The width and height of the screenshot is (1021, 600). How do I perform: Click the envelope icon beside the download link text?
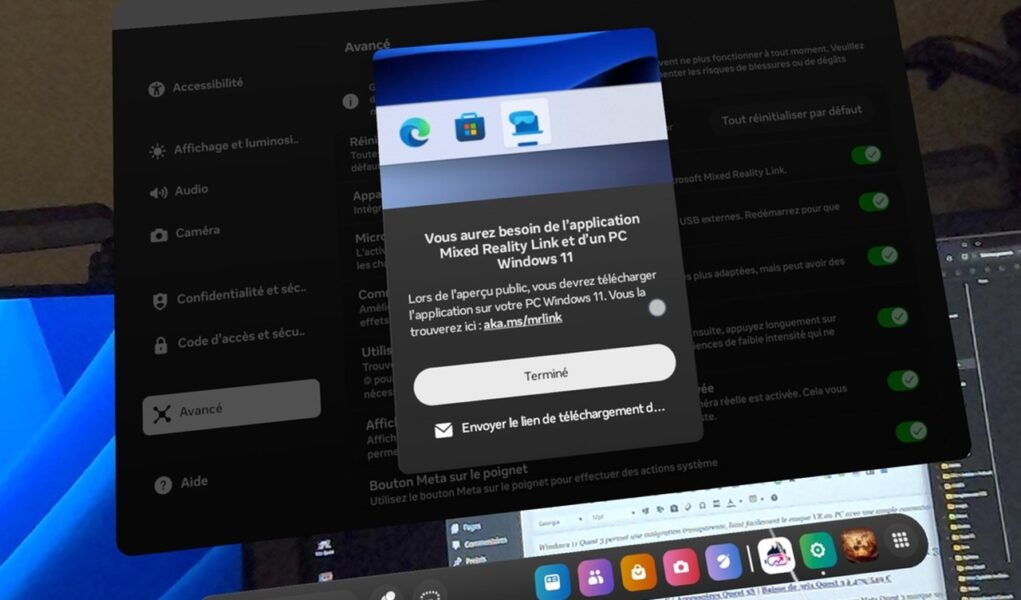click(x=443, y=429)
